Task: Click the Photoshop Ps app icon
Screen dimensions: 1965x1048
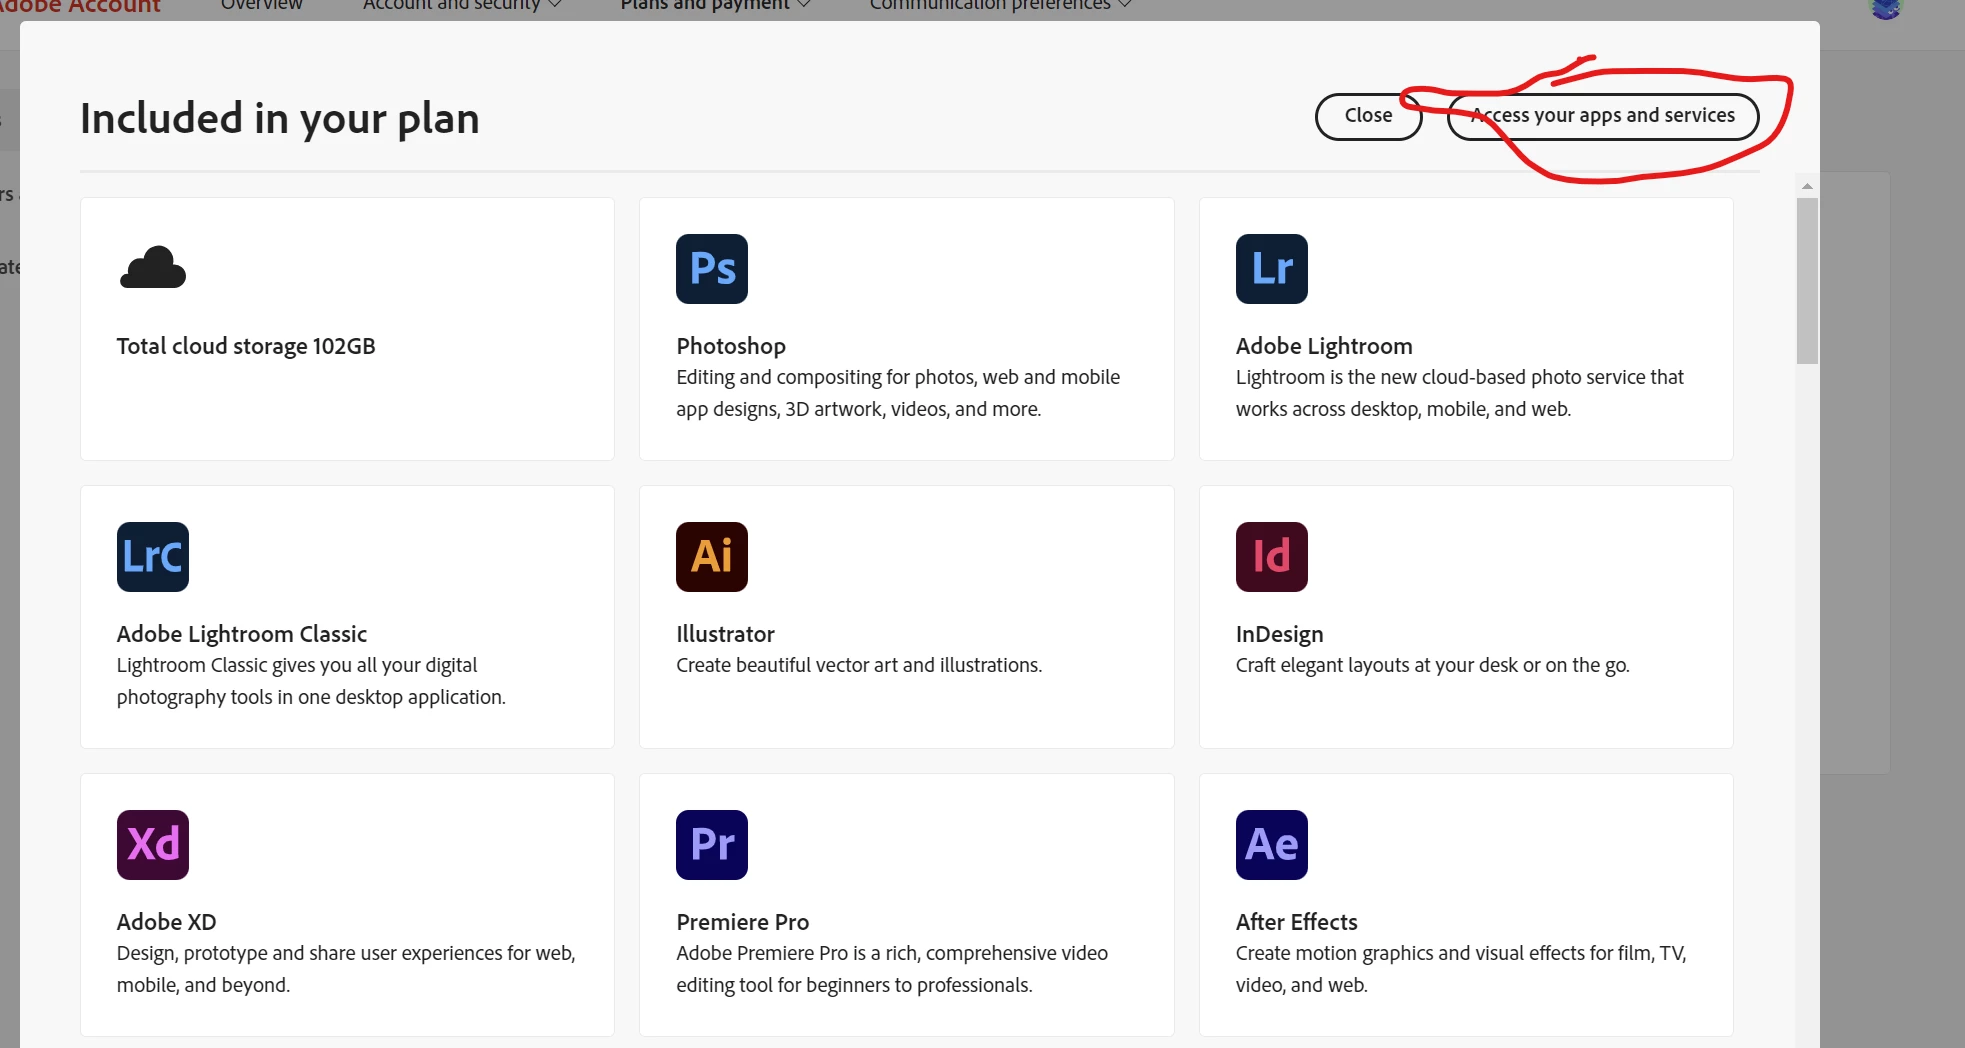Action: pos(712,269)
